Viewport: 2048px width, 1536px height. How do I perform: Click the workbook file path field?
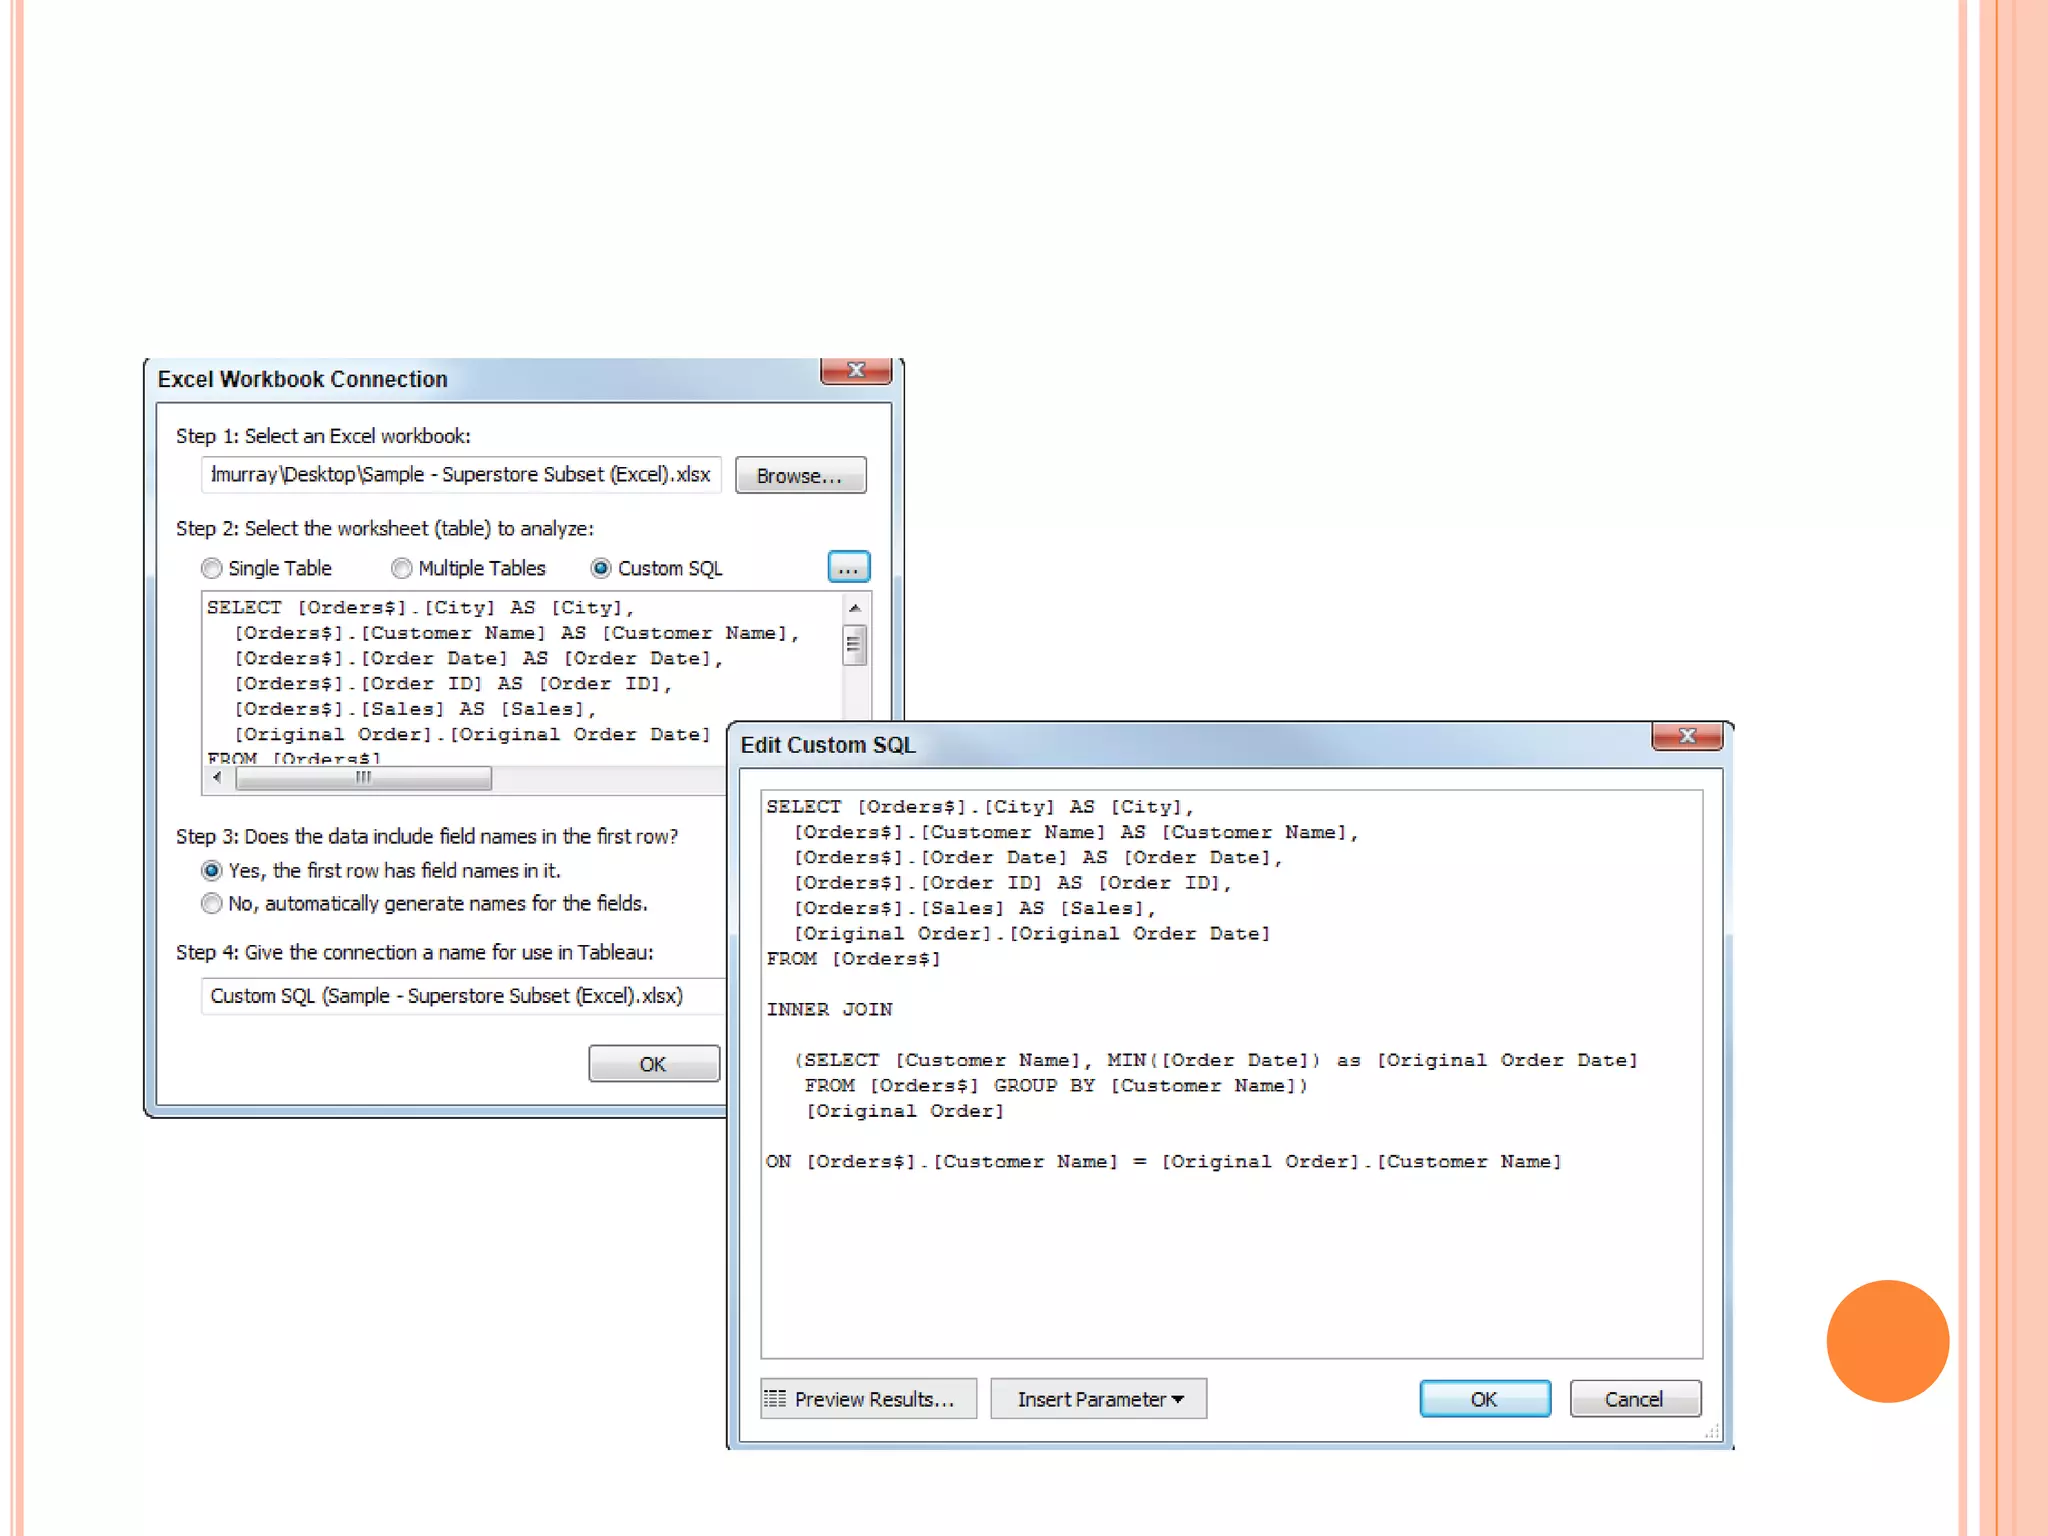pos(460,475)
